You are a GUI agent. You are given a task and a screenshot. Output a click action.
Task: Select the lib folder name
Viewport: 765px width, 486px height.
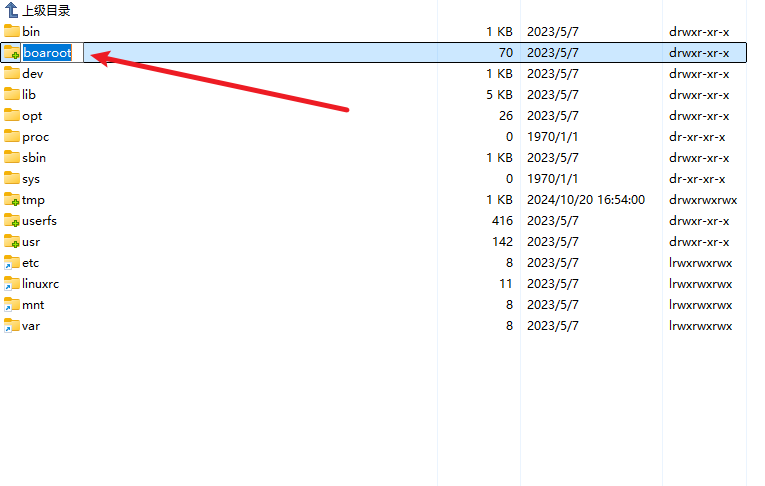[x=29, y=94]
